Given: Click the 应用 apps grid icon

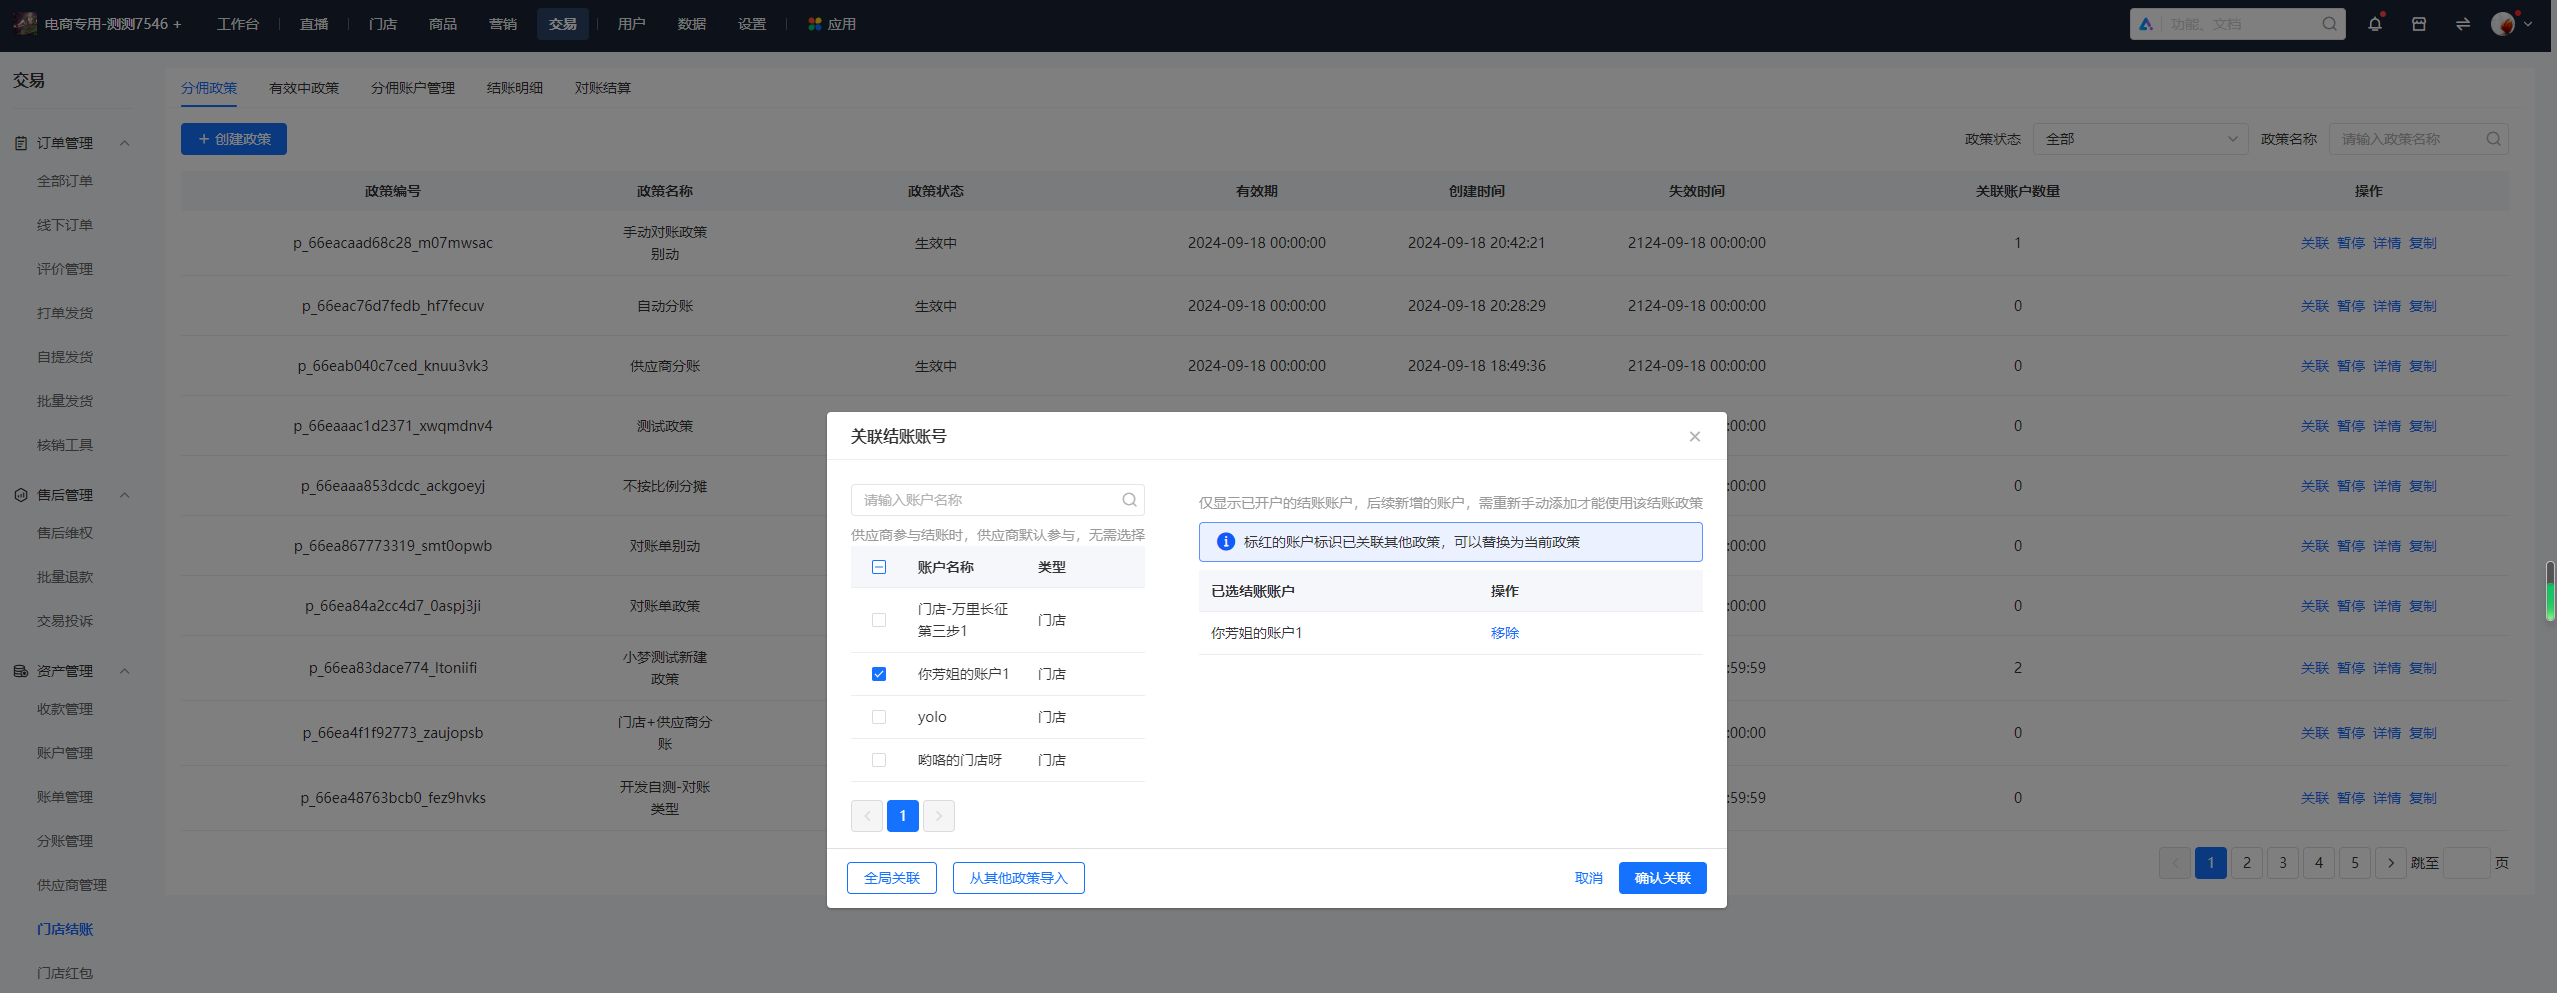Looking at the screenshot, I should 814,24.
